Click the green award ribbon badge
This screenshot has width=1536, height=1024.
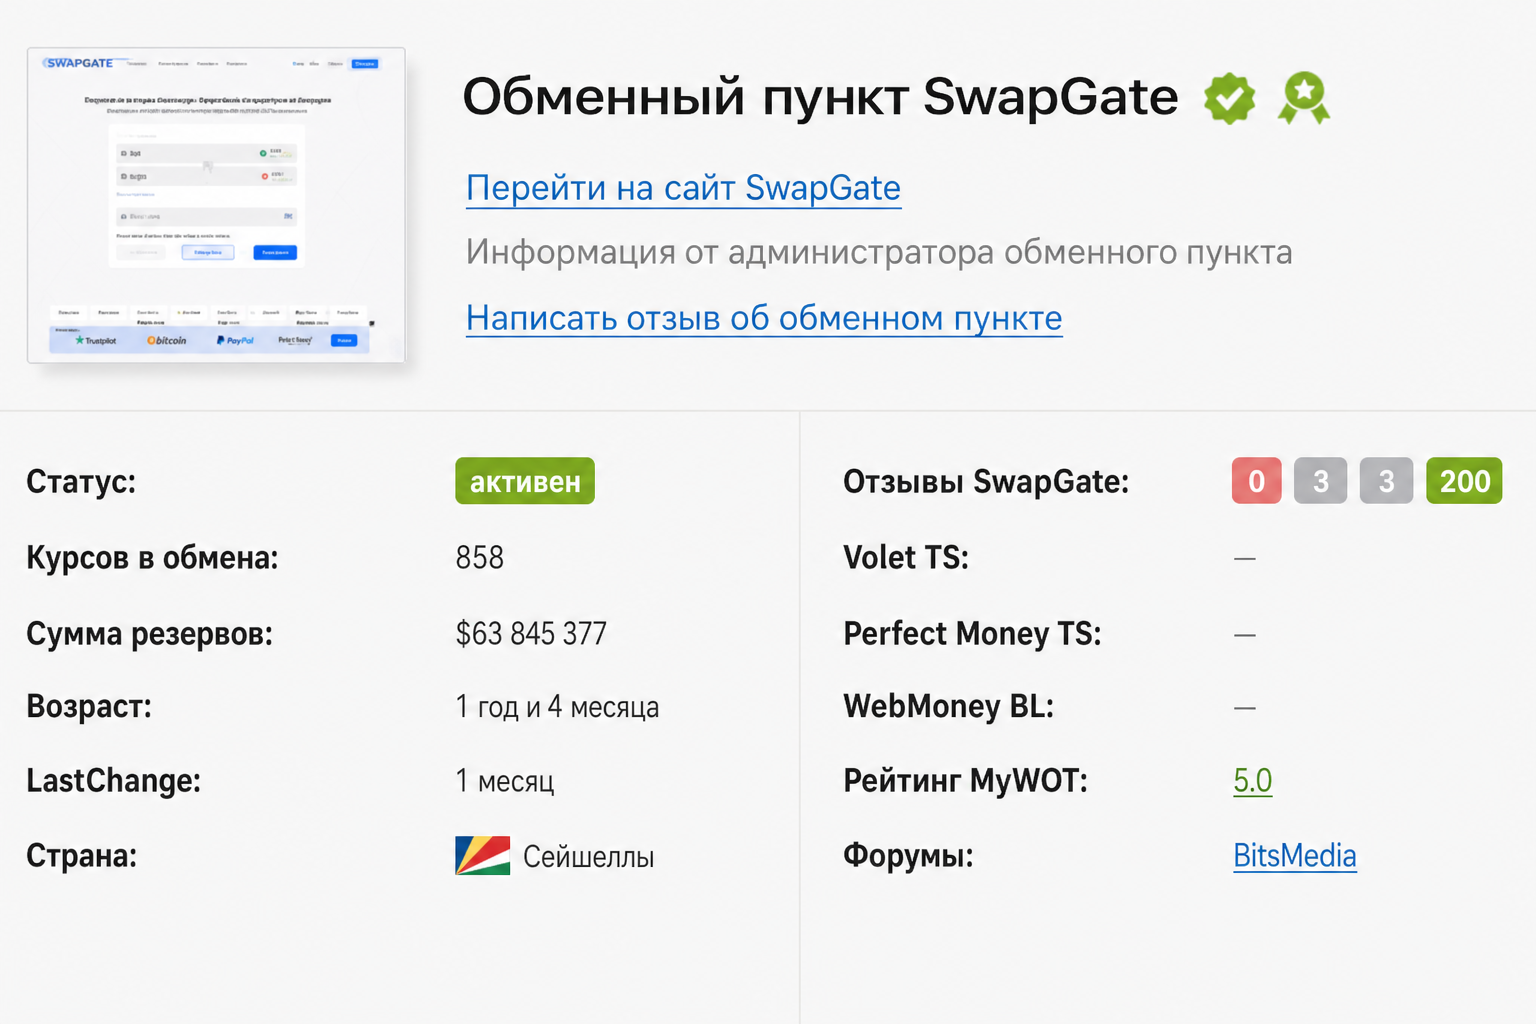tap(1304, 98)
